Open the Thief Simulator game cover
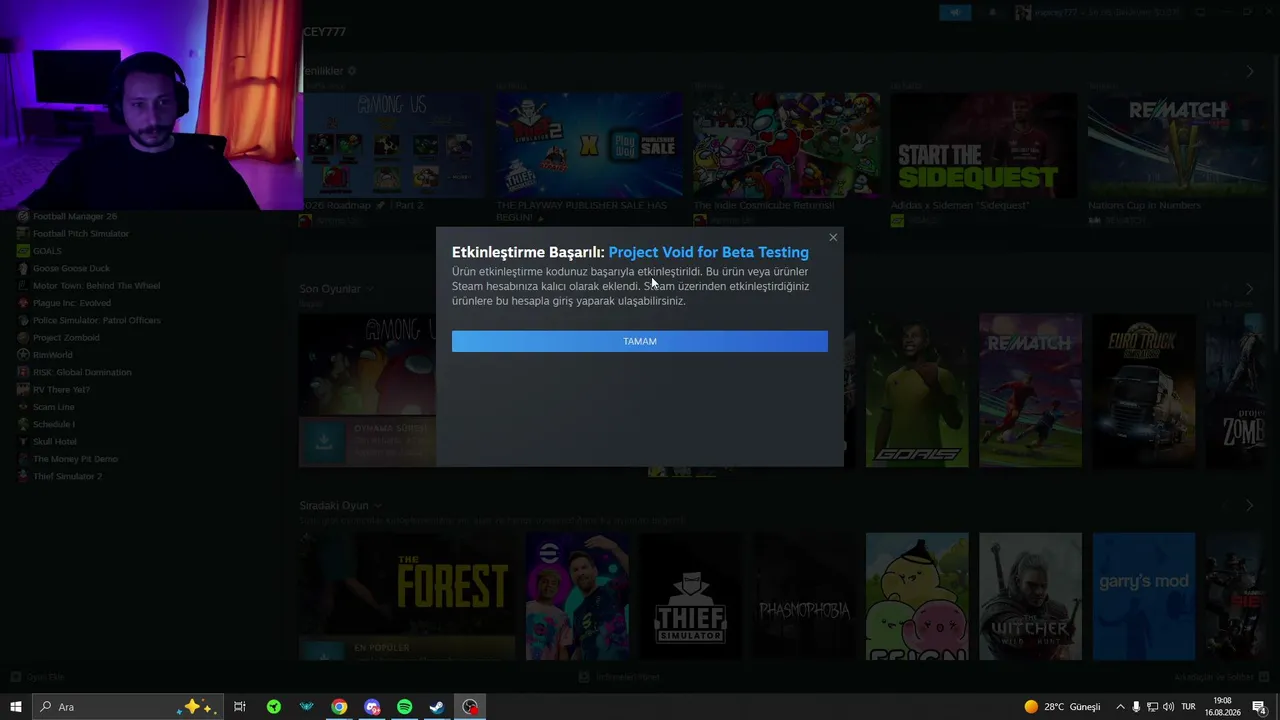This screenshot has height=720, width=1280. tap(690, 597)
